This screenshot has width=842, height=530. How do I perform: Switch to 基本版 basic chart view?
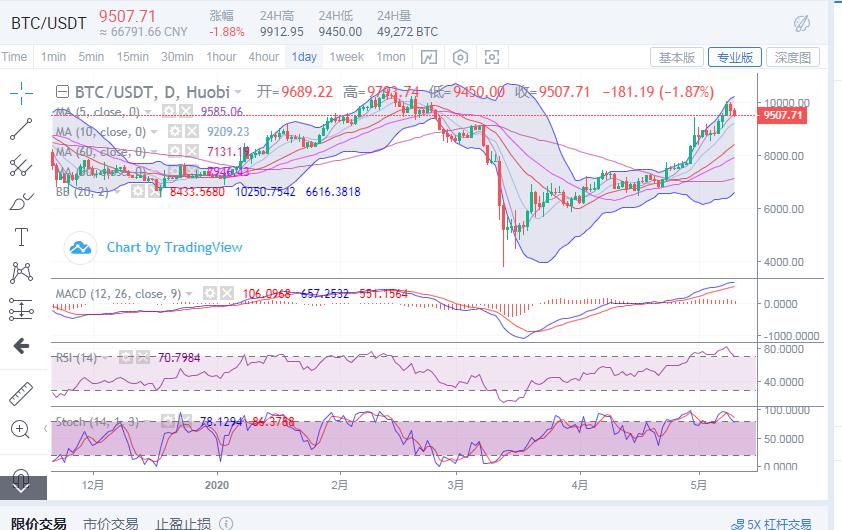click(677, 57)
